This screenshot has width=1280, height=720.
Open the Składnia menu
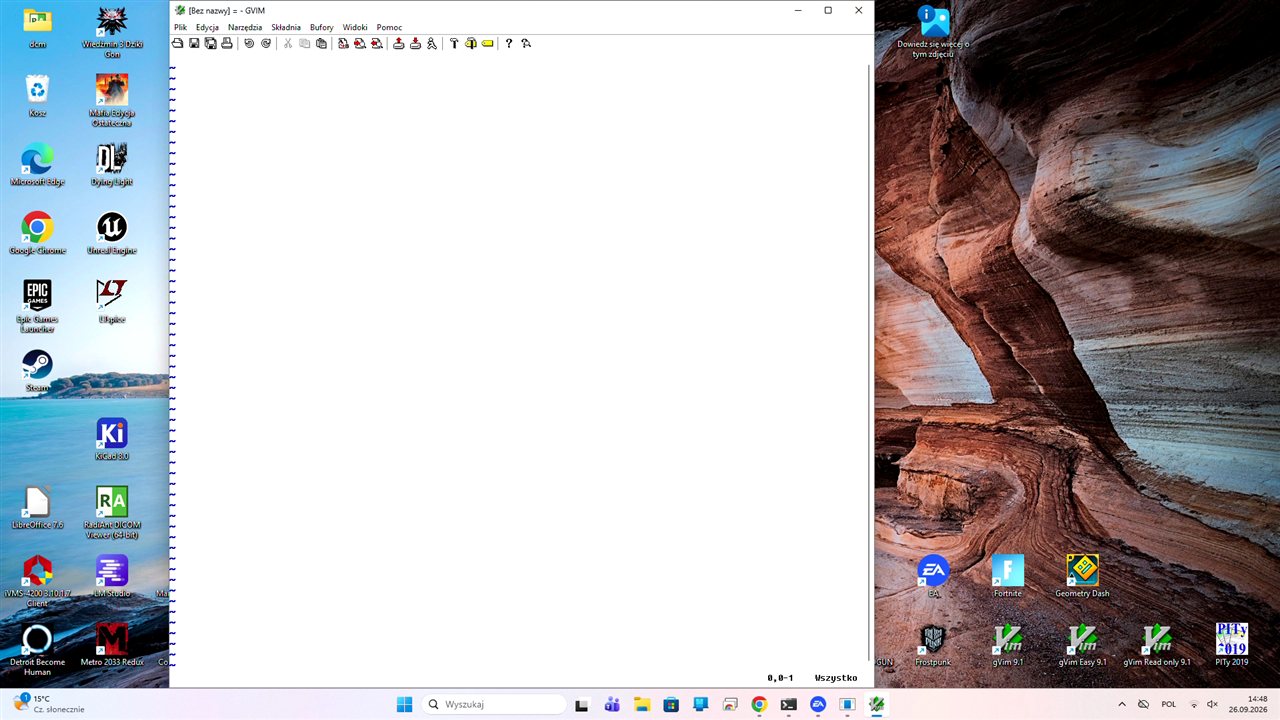tap(286, 27)
